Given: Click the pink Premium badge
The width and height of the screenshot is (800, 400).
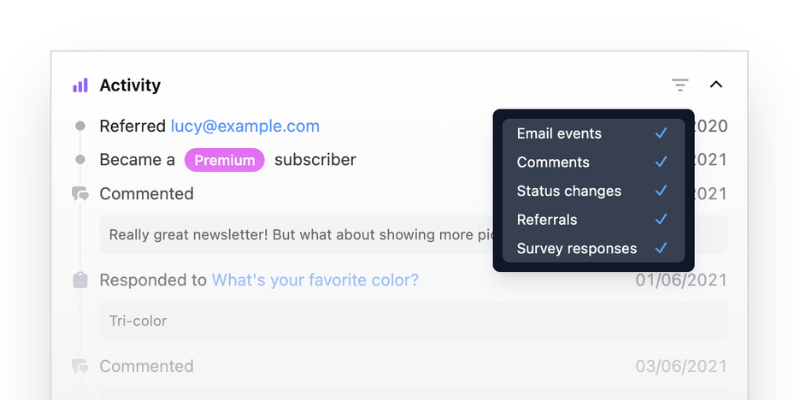Looking at the screenshot, I should pos(224,160).
